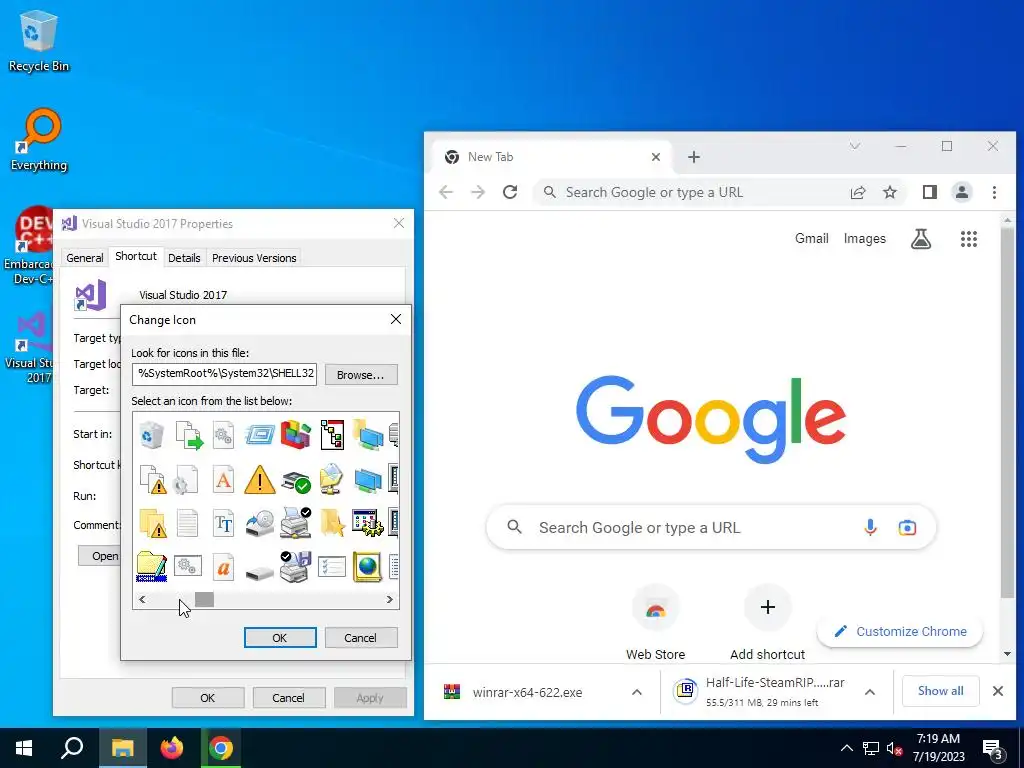This screenshot has width=1024, height=768.
Task: Select the CD drive with blue arrow icon
Action: pyautogui.click(x=259, y=524)
